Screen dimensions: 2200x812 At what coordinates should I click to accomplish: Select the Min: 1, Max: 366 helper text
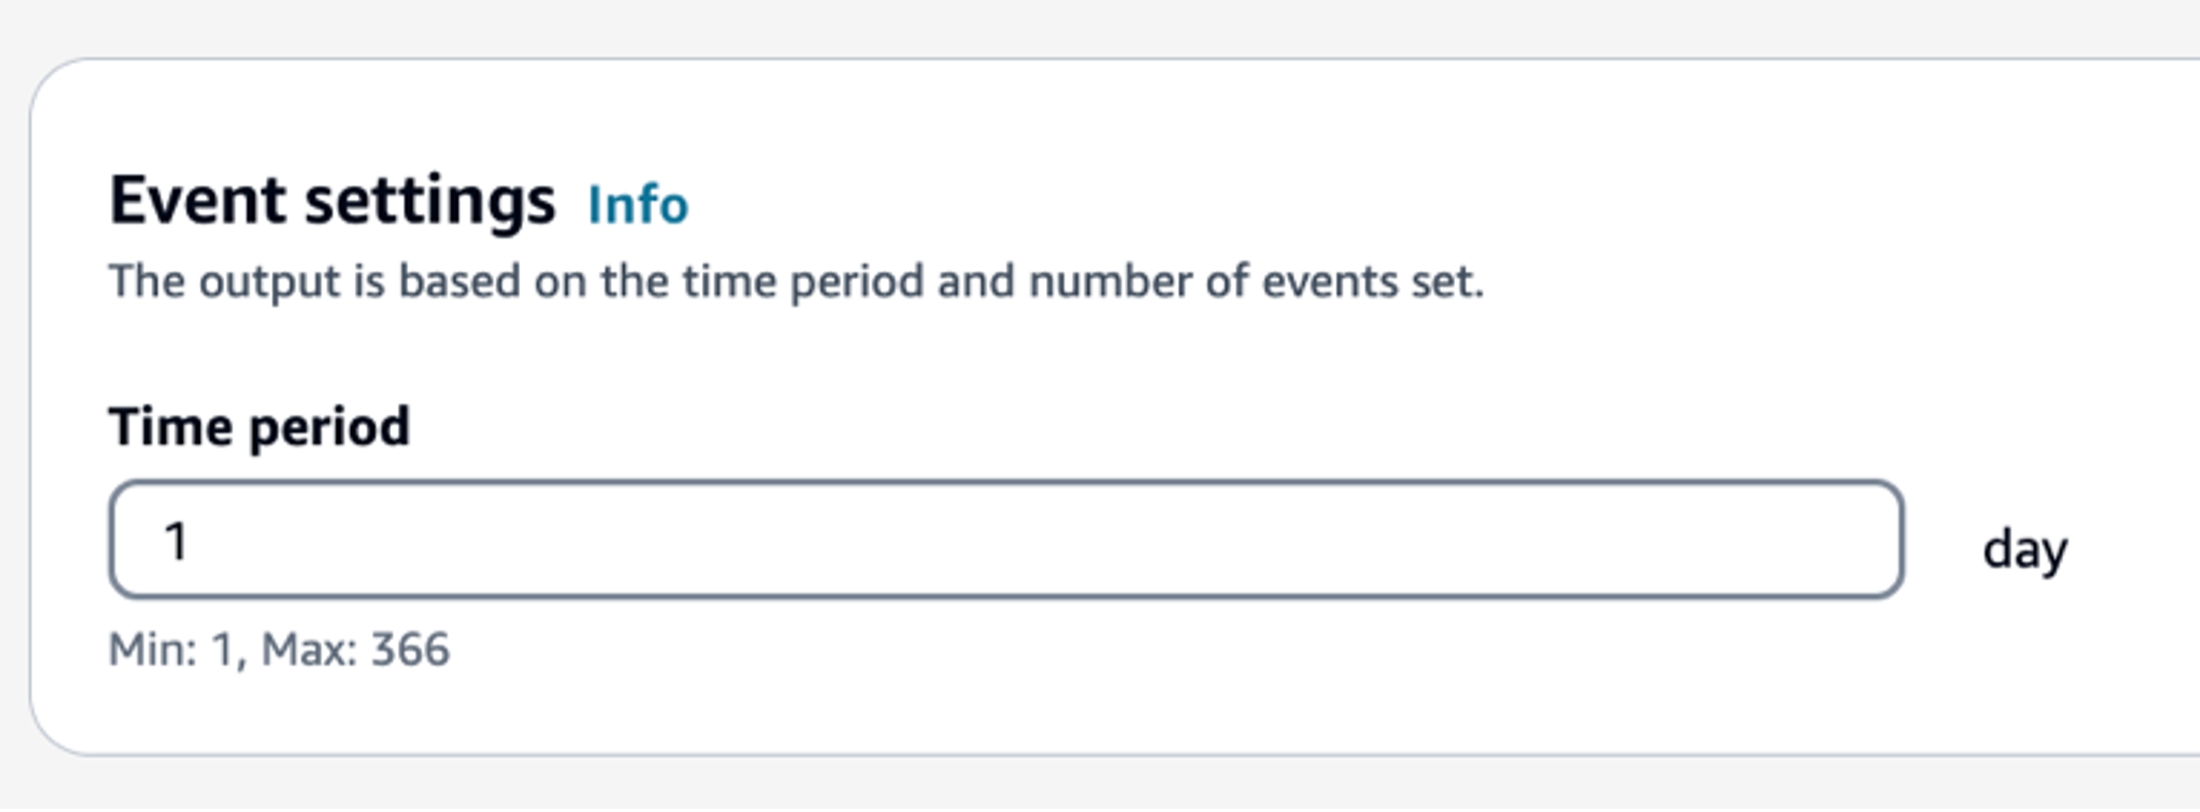280,649
